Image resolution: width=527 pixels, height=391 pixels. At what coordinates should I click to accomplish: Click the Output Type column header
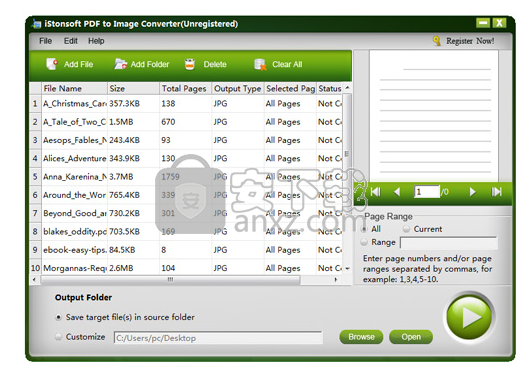coord(238,88)
